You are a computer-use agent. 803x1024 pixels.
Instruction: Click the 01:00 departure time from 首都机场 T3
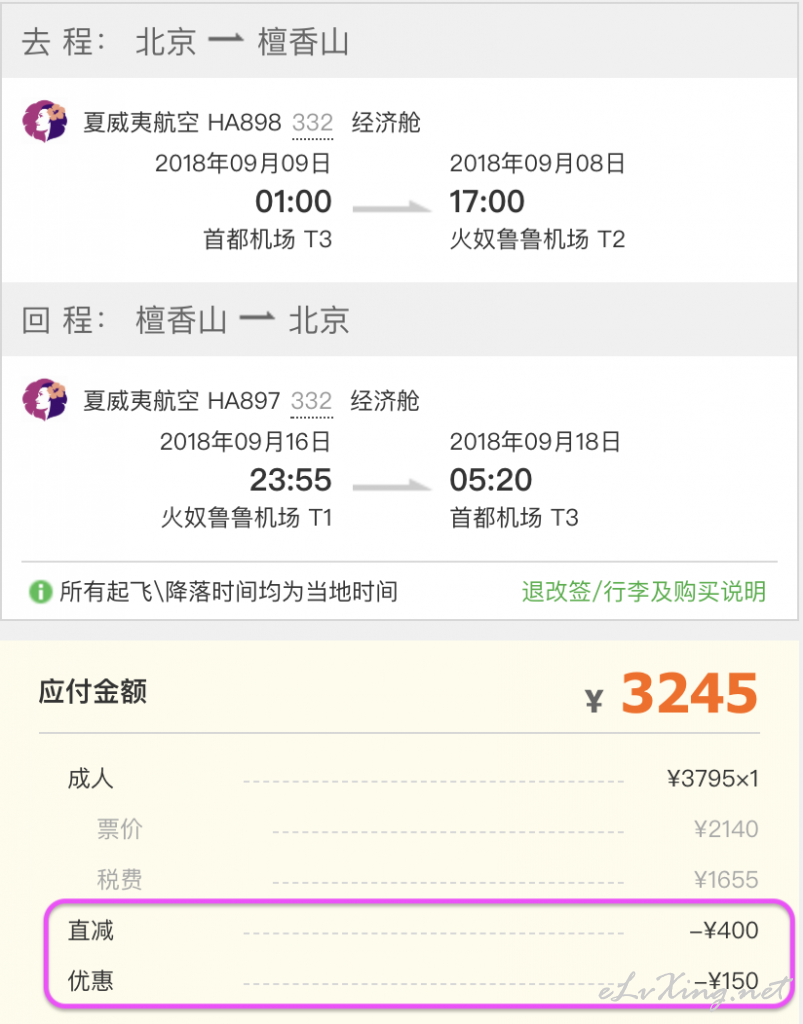[293, 201]
